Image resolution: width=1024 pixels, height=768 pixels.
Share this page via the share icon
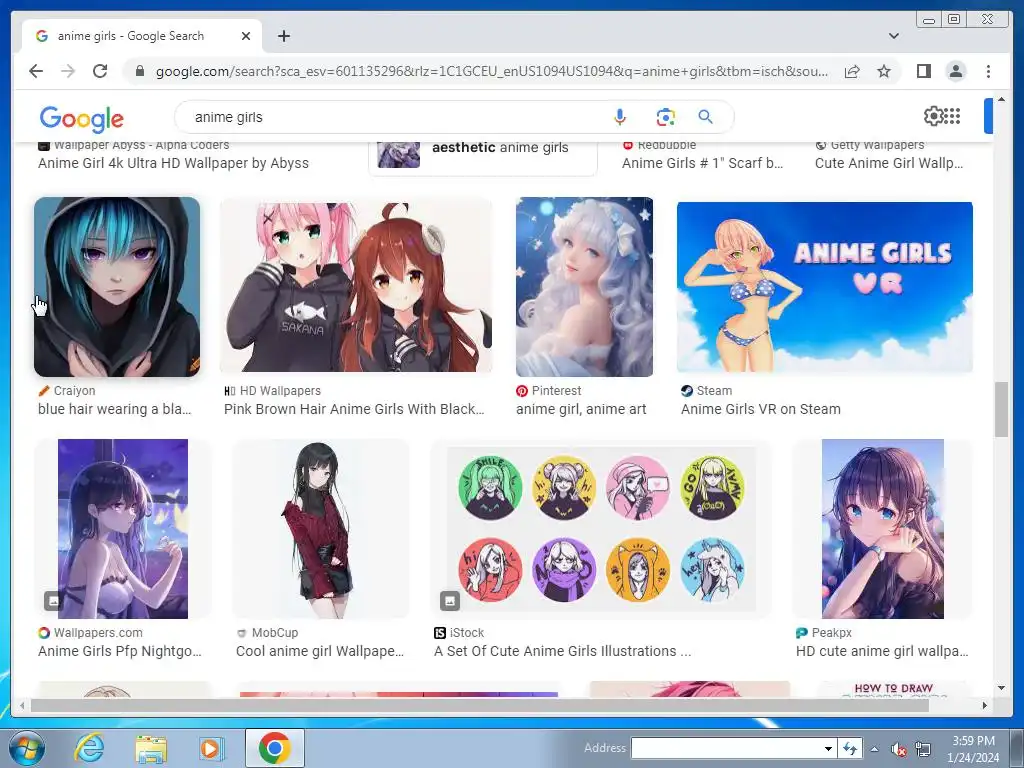click(852, 71)
